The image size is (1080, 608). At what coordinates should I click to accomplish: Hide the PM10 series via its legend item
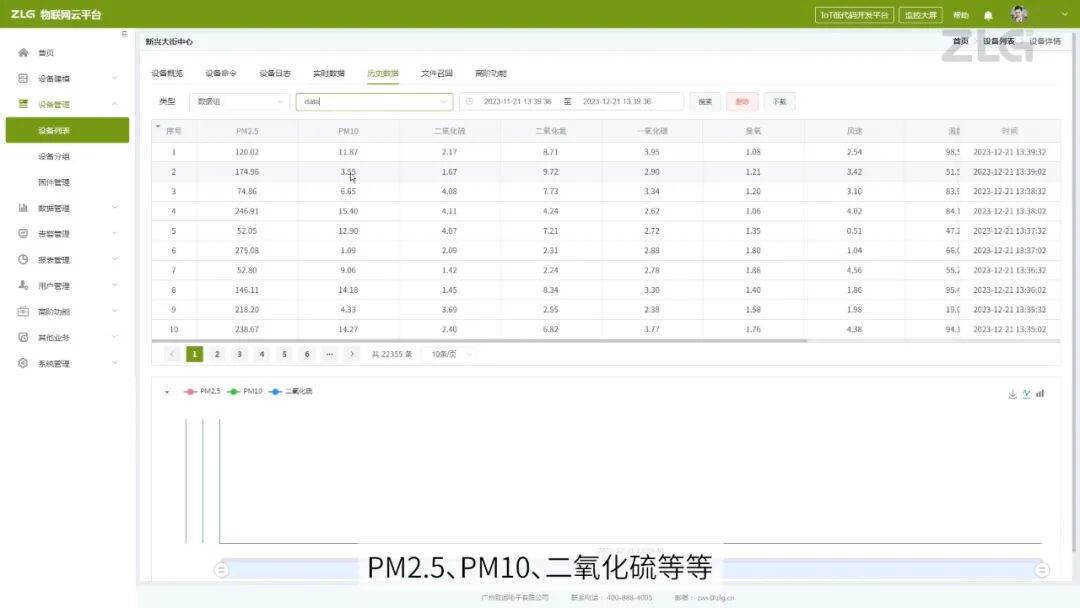[247, 391]
